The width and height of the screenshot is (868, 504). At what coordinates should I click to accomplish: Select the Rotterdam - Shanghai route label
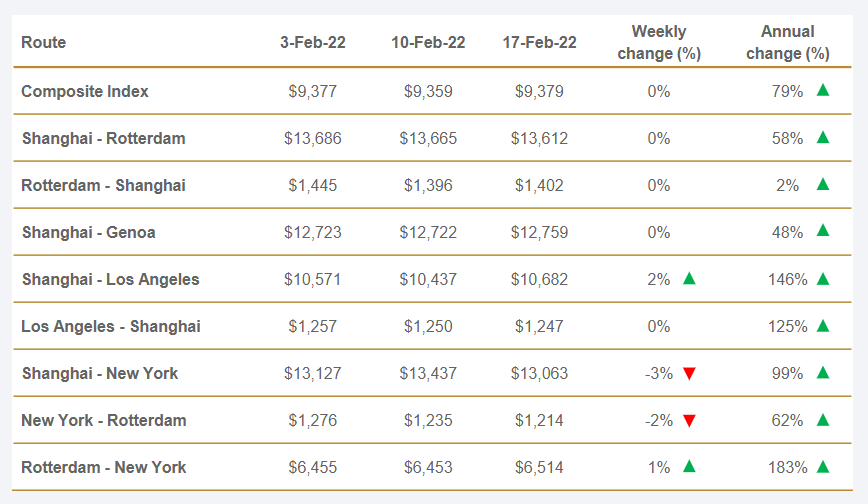pyautogui.click(x=104, y=185)
